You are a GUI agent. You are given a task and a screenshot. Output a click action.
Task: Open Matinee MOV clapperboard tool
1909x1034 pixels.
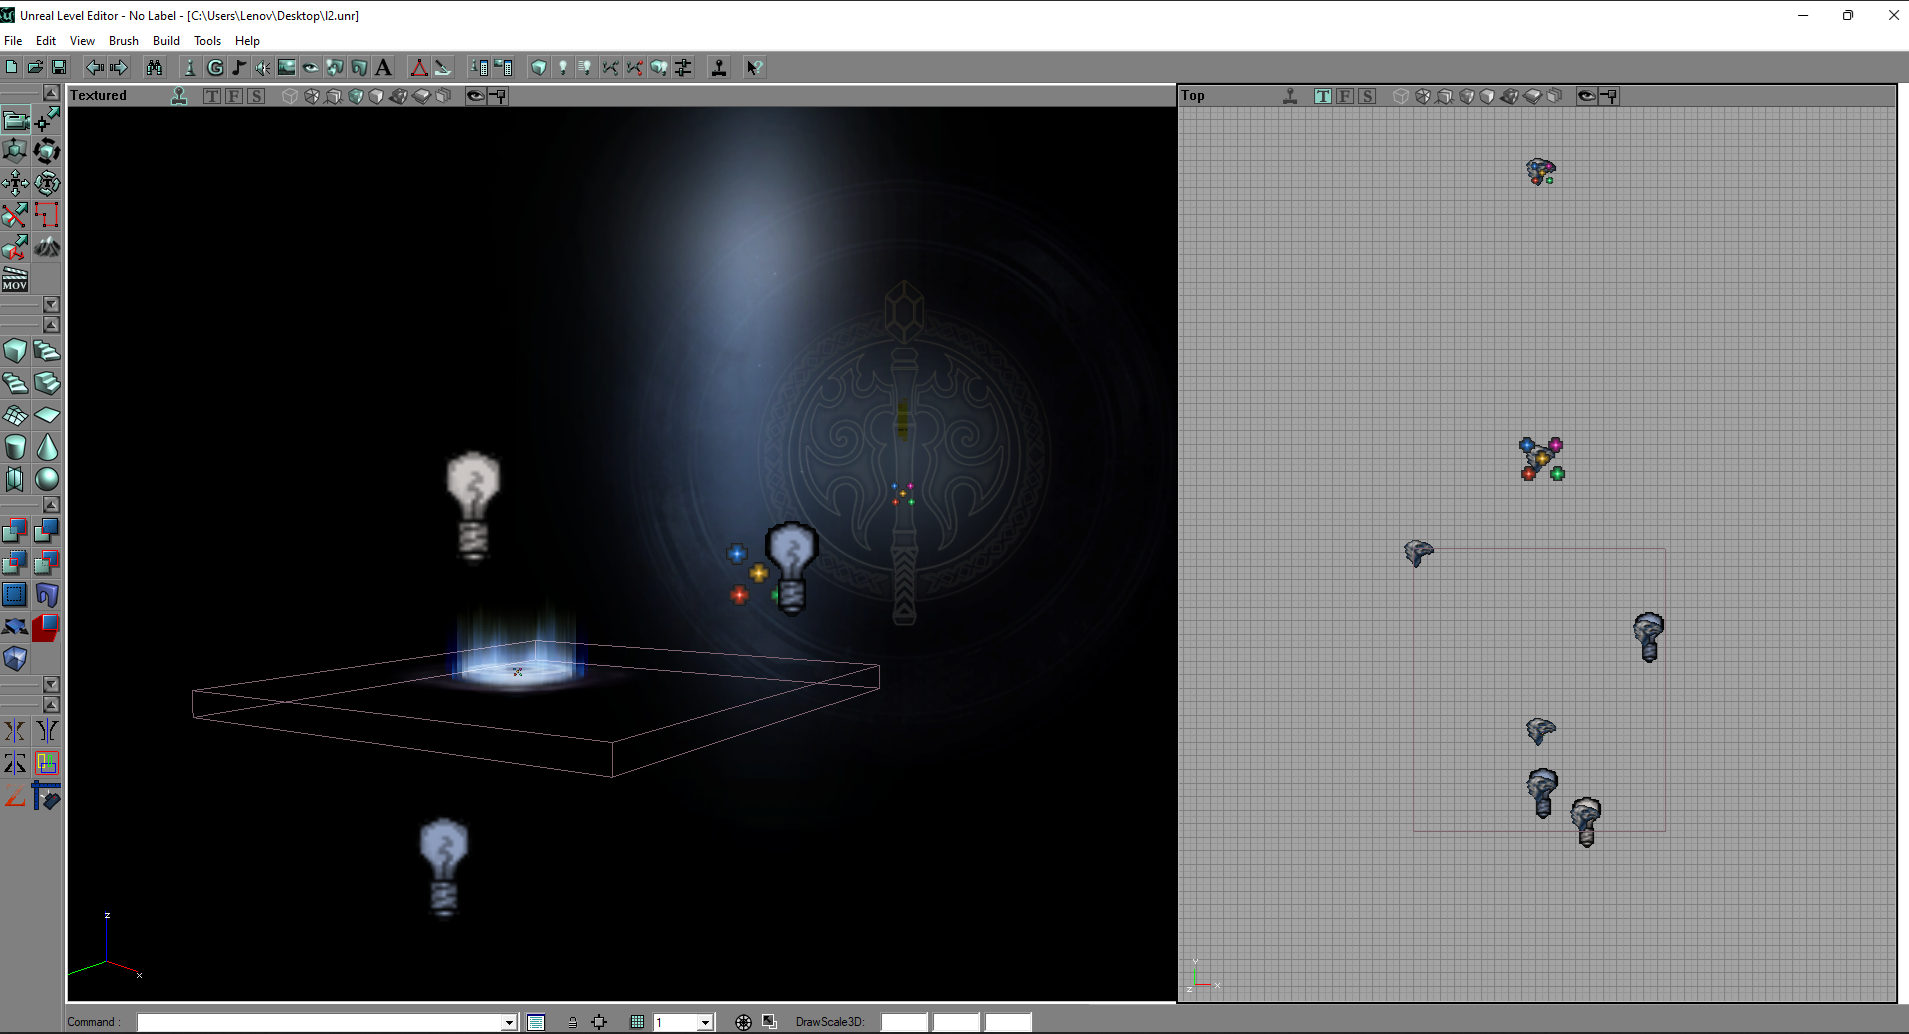tap(15, 279)
